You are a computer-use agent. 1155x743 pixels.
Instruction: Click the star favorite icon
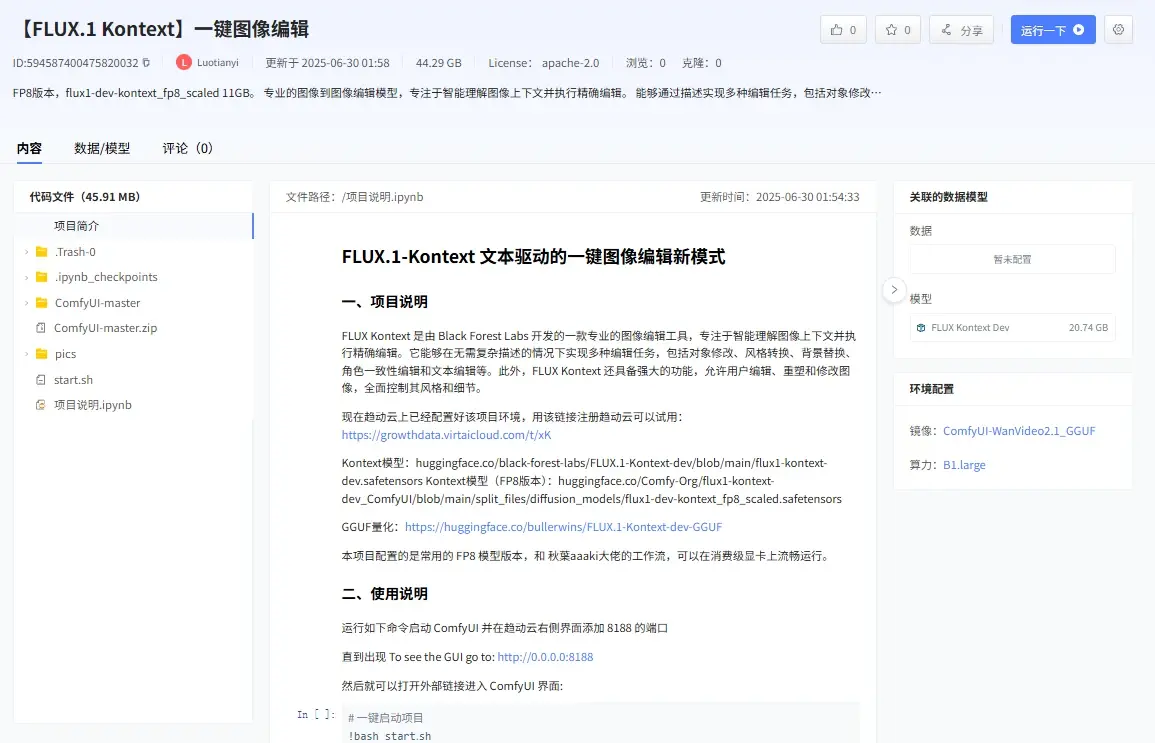click(891, 30)
